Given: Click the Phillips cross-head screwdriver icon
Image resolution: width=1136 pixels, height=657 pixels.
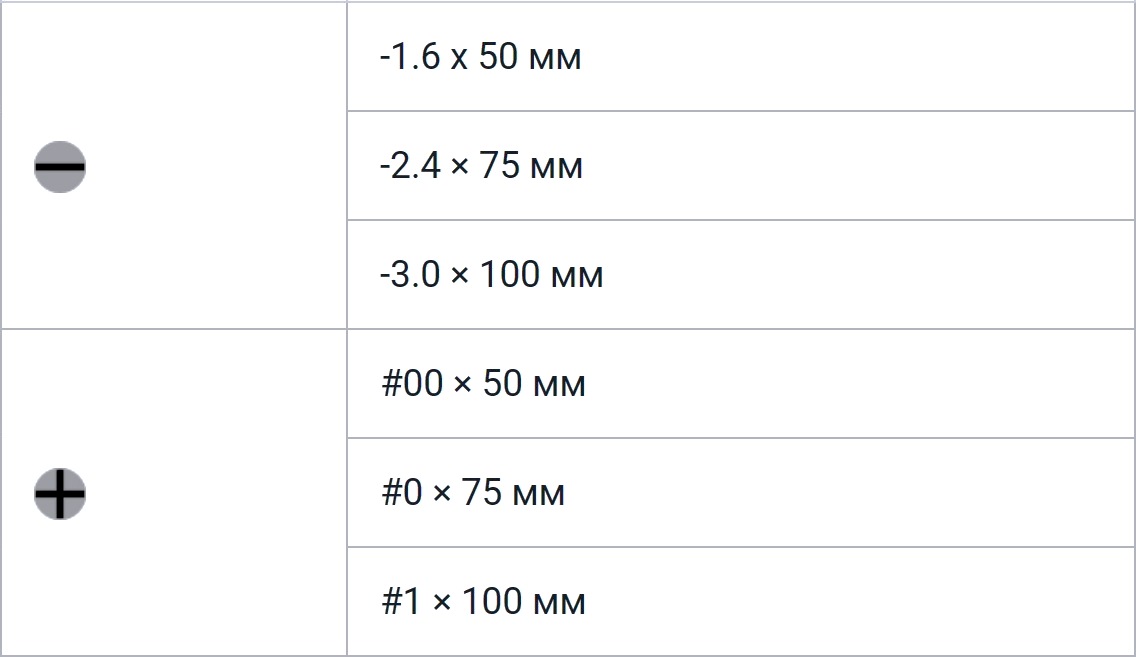Looking at the screenshot, I should pos(60,494).
